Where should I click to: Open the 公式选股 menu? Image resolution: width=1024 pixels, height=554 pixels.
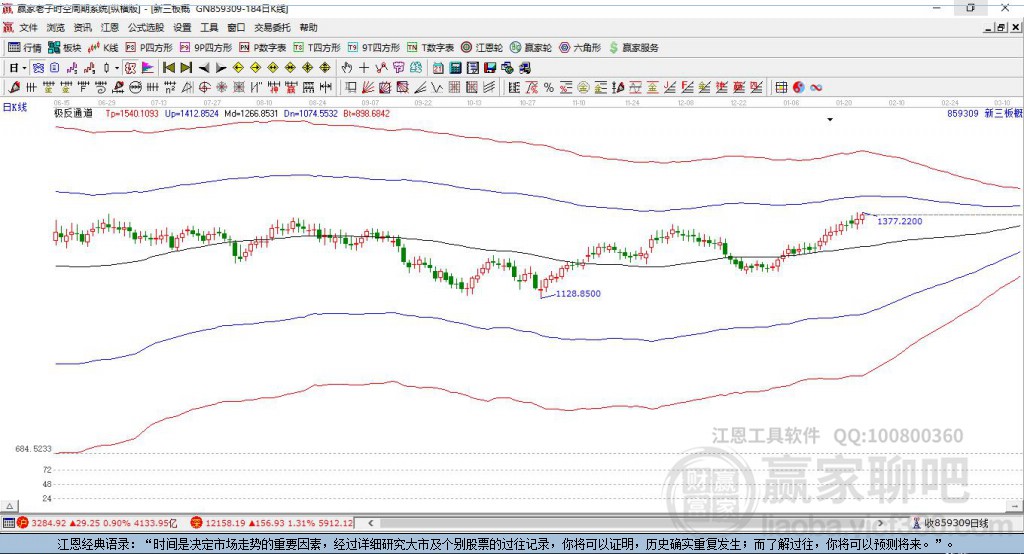tap(146, 27)
